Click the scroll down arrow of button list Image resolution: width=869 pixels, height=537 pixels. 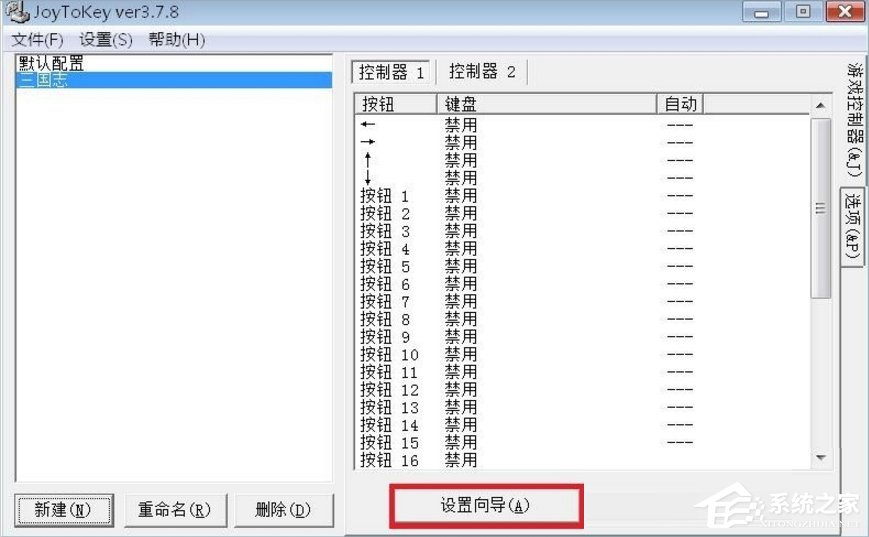point(821,458)
